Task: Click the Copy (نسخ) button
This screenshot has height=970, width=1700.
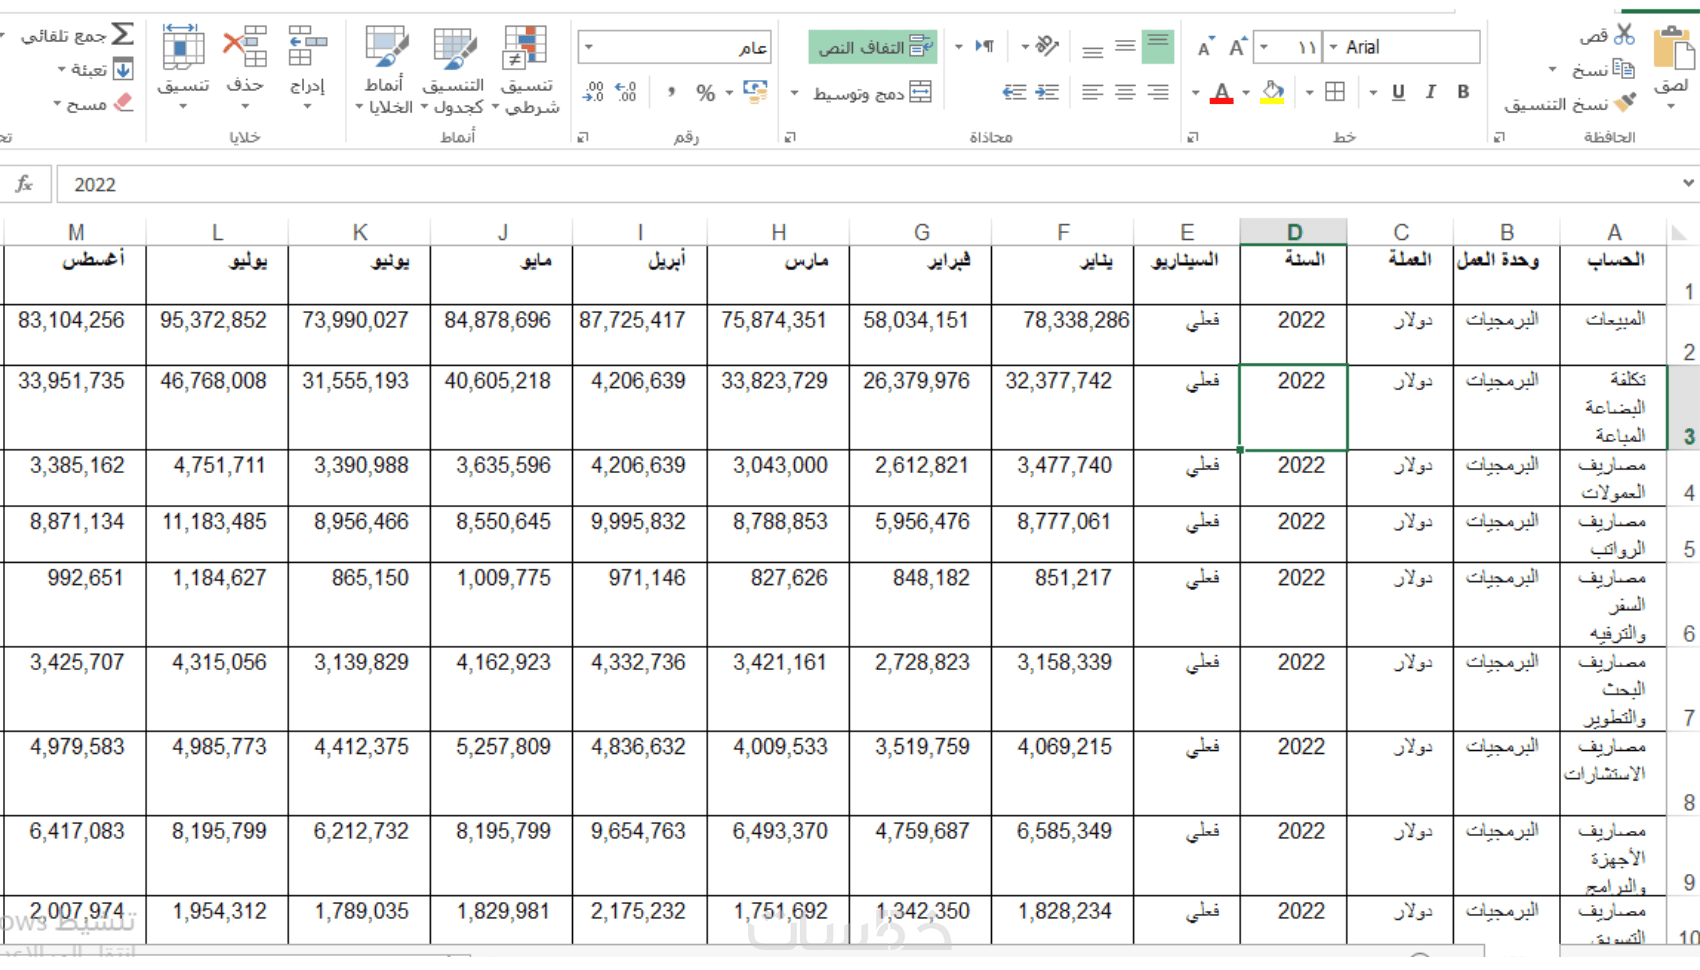Action: pyautogui.click(x=1601, y=69)
